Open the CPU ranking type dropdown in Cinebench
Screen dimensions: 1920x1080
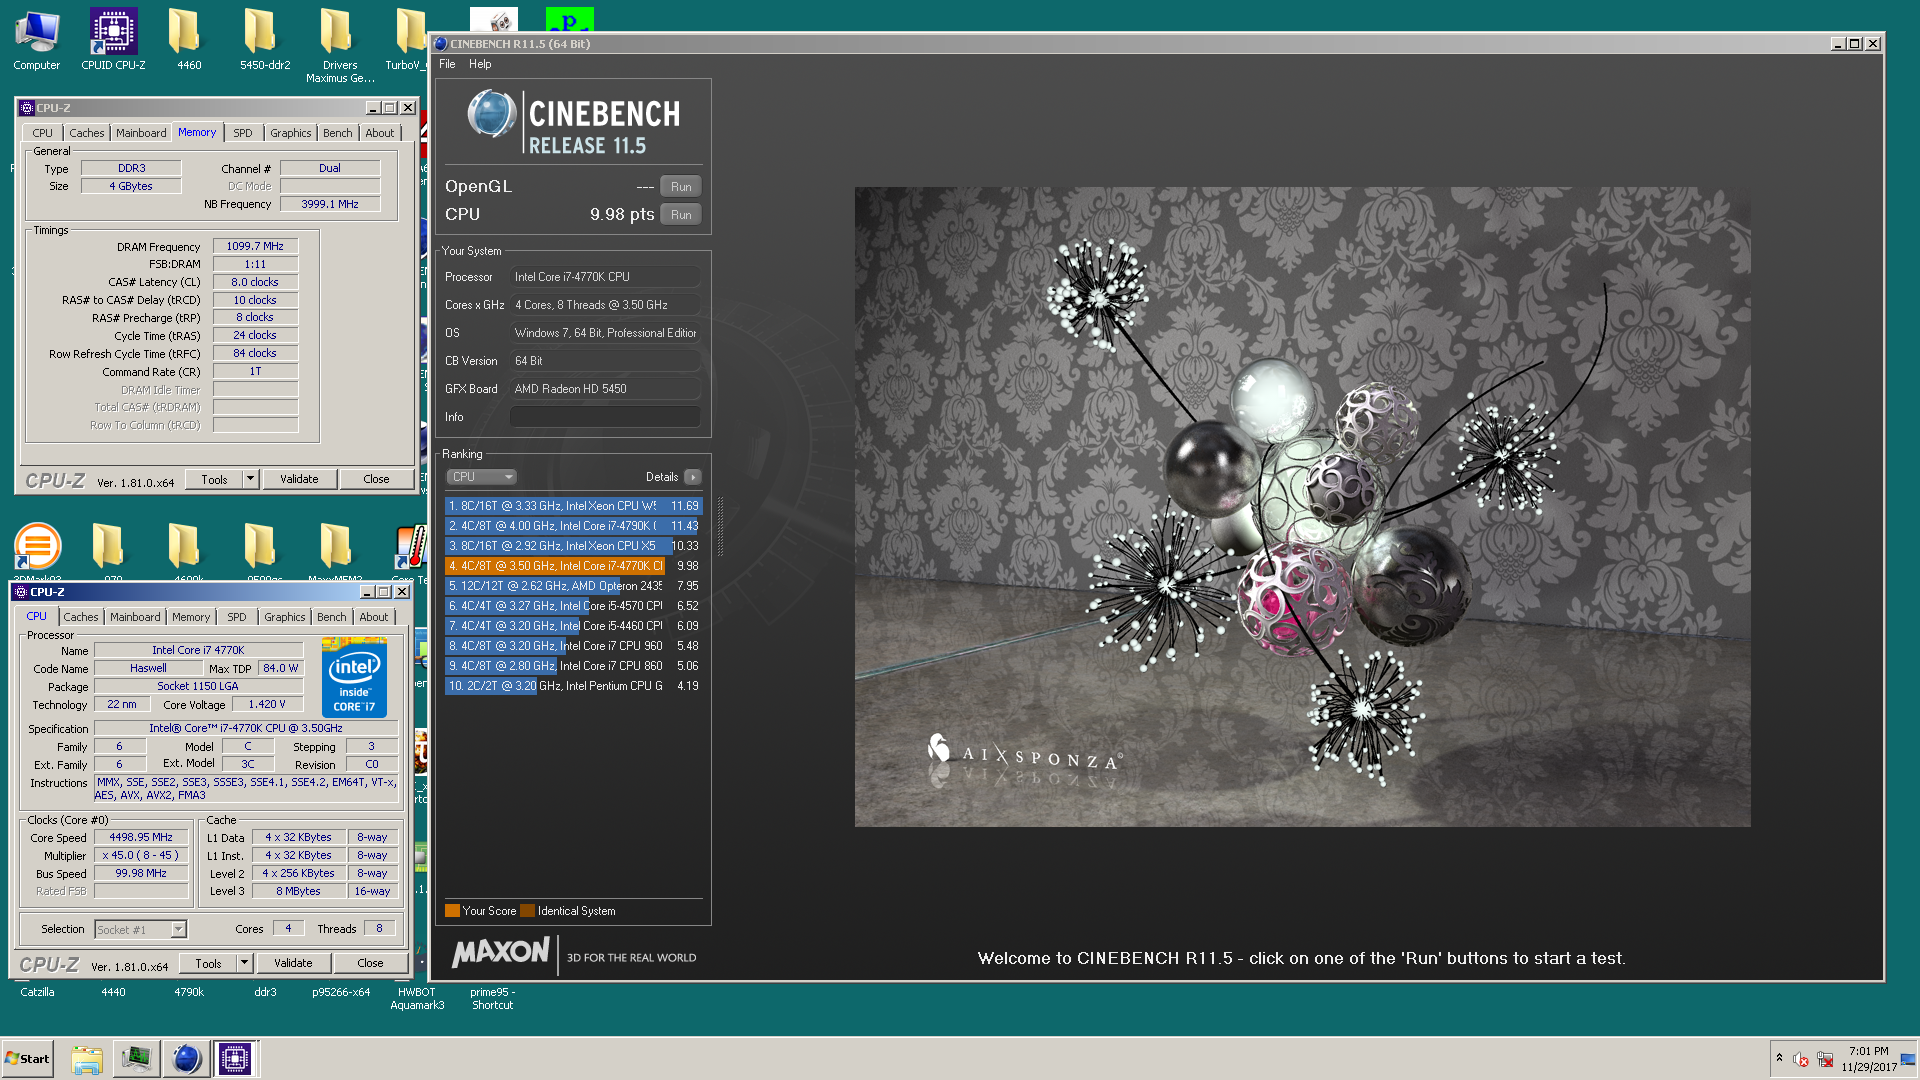(x=481, y=477)
